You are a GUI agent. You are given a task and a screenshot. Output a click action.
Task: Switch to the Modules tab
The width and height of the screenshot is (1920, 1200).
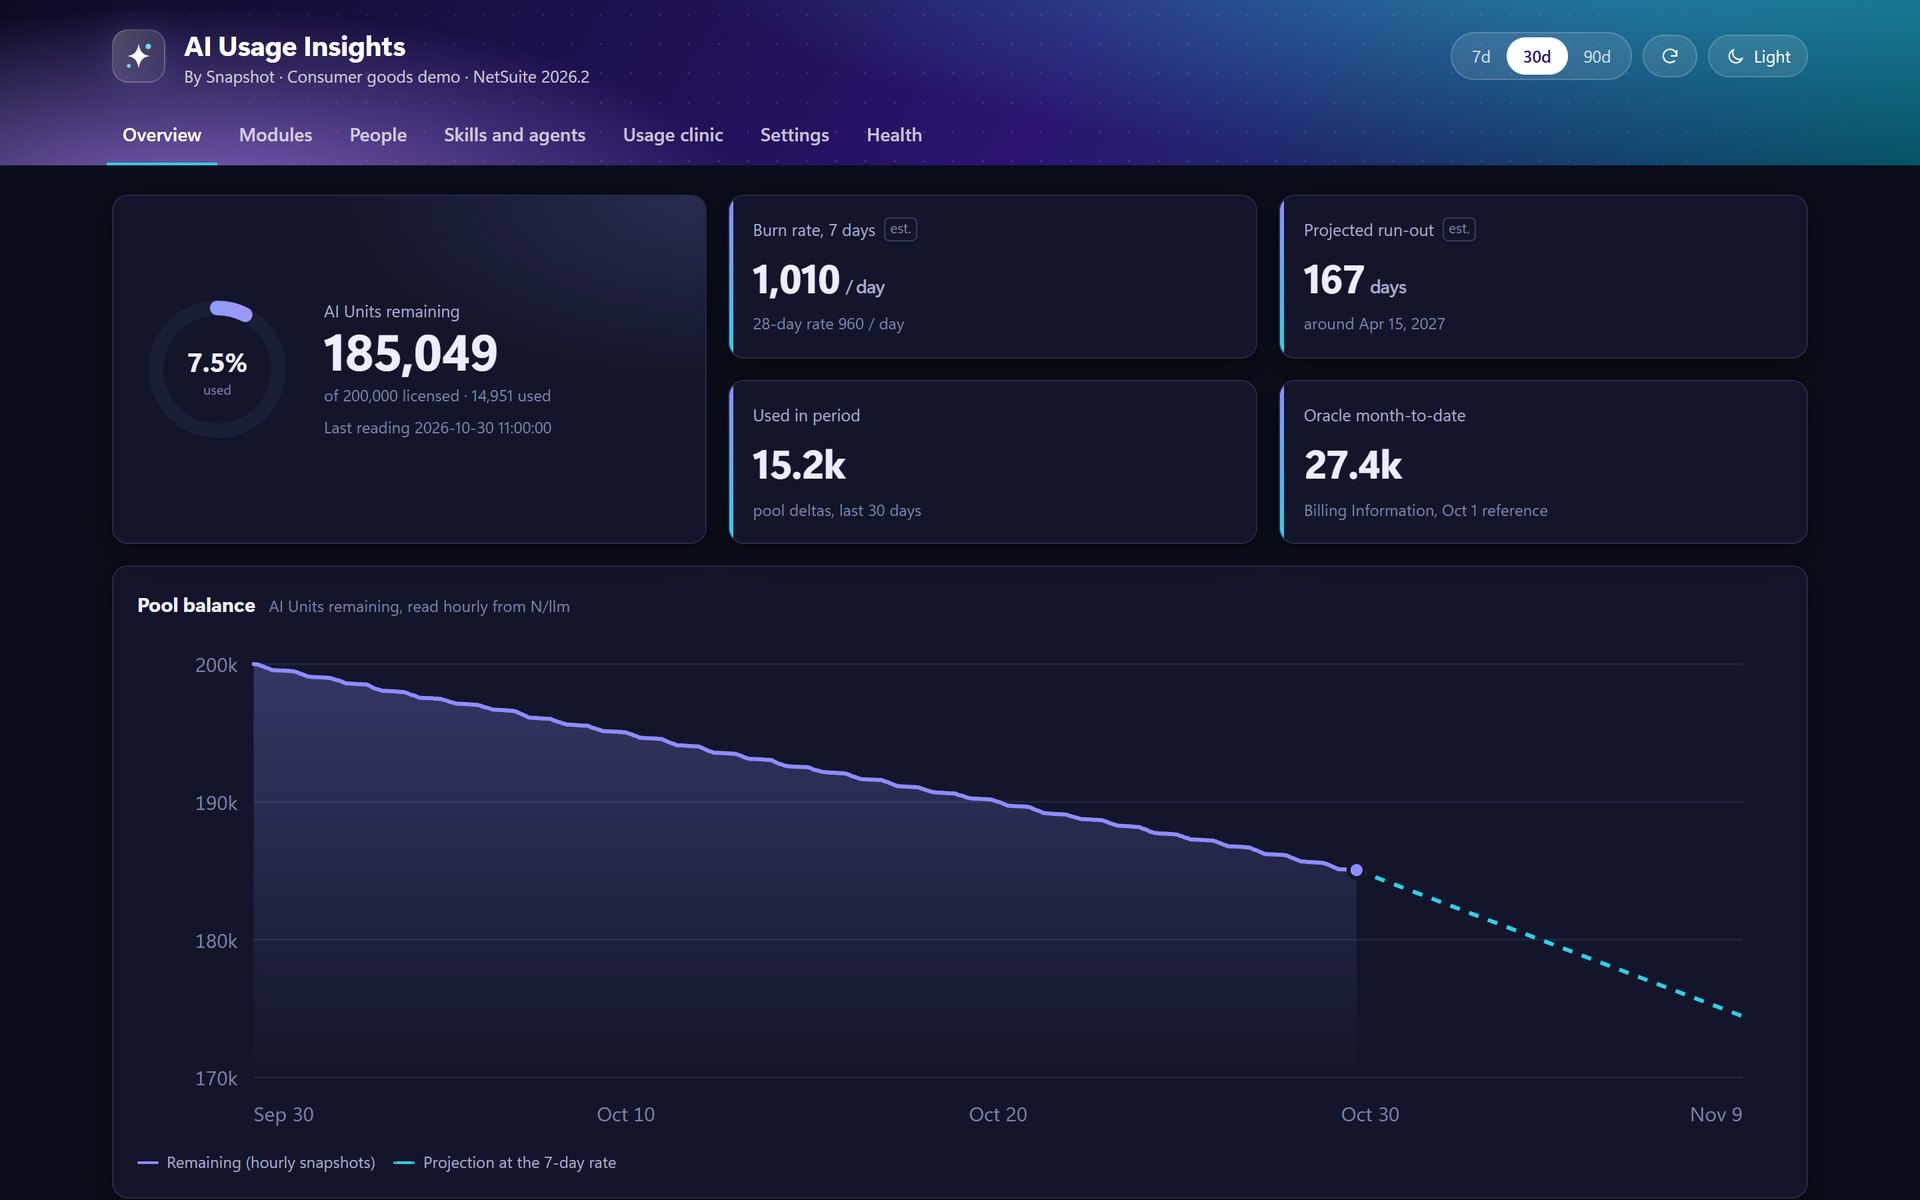point(275,135)
